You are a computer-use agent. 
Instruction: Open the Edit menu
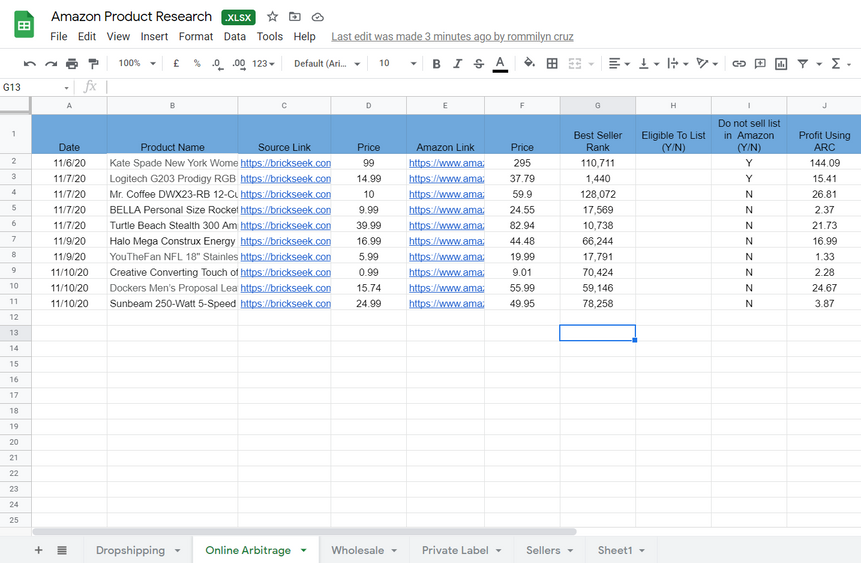point(87,37)
